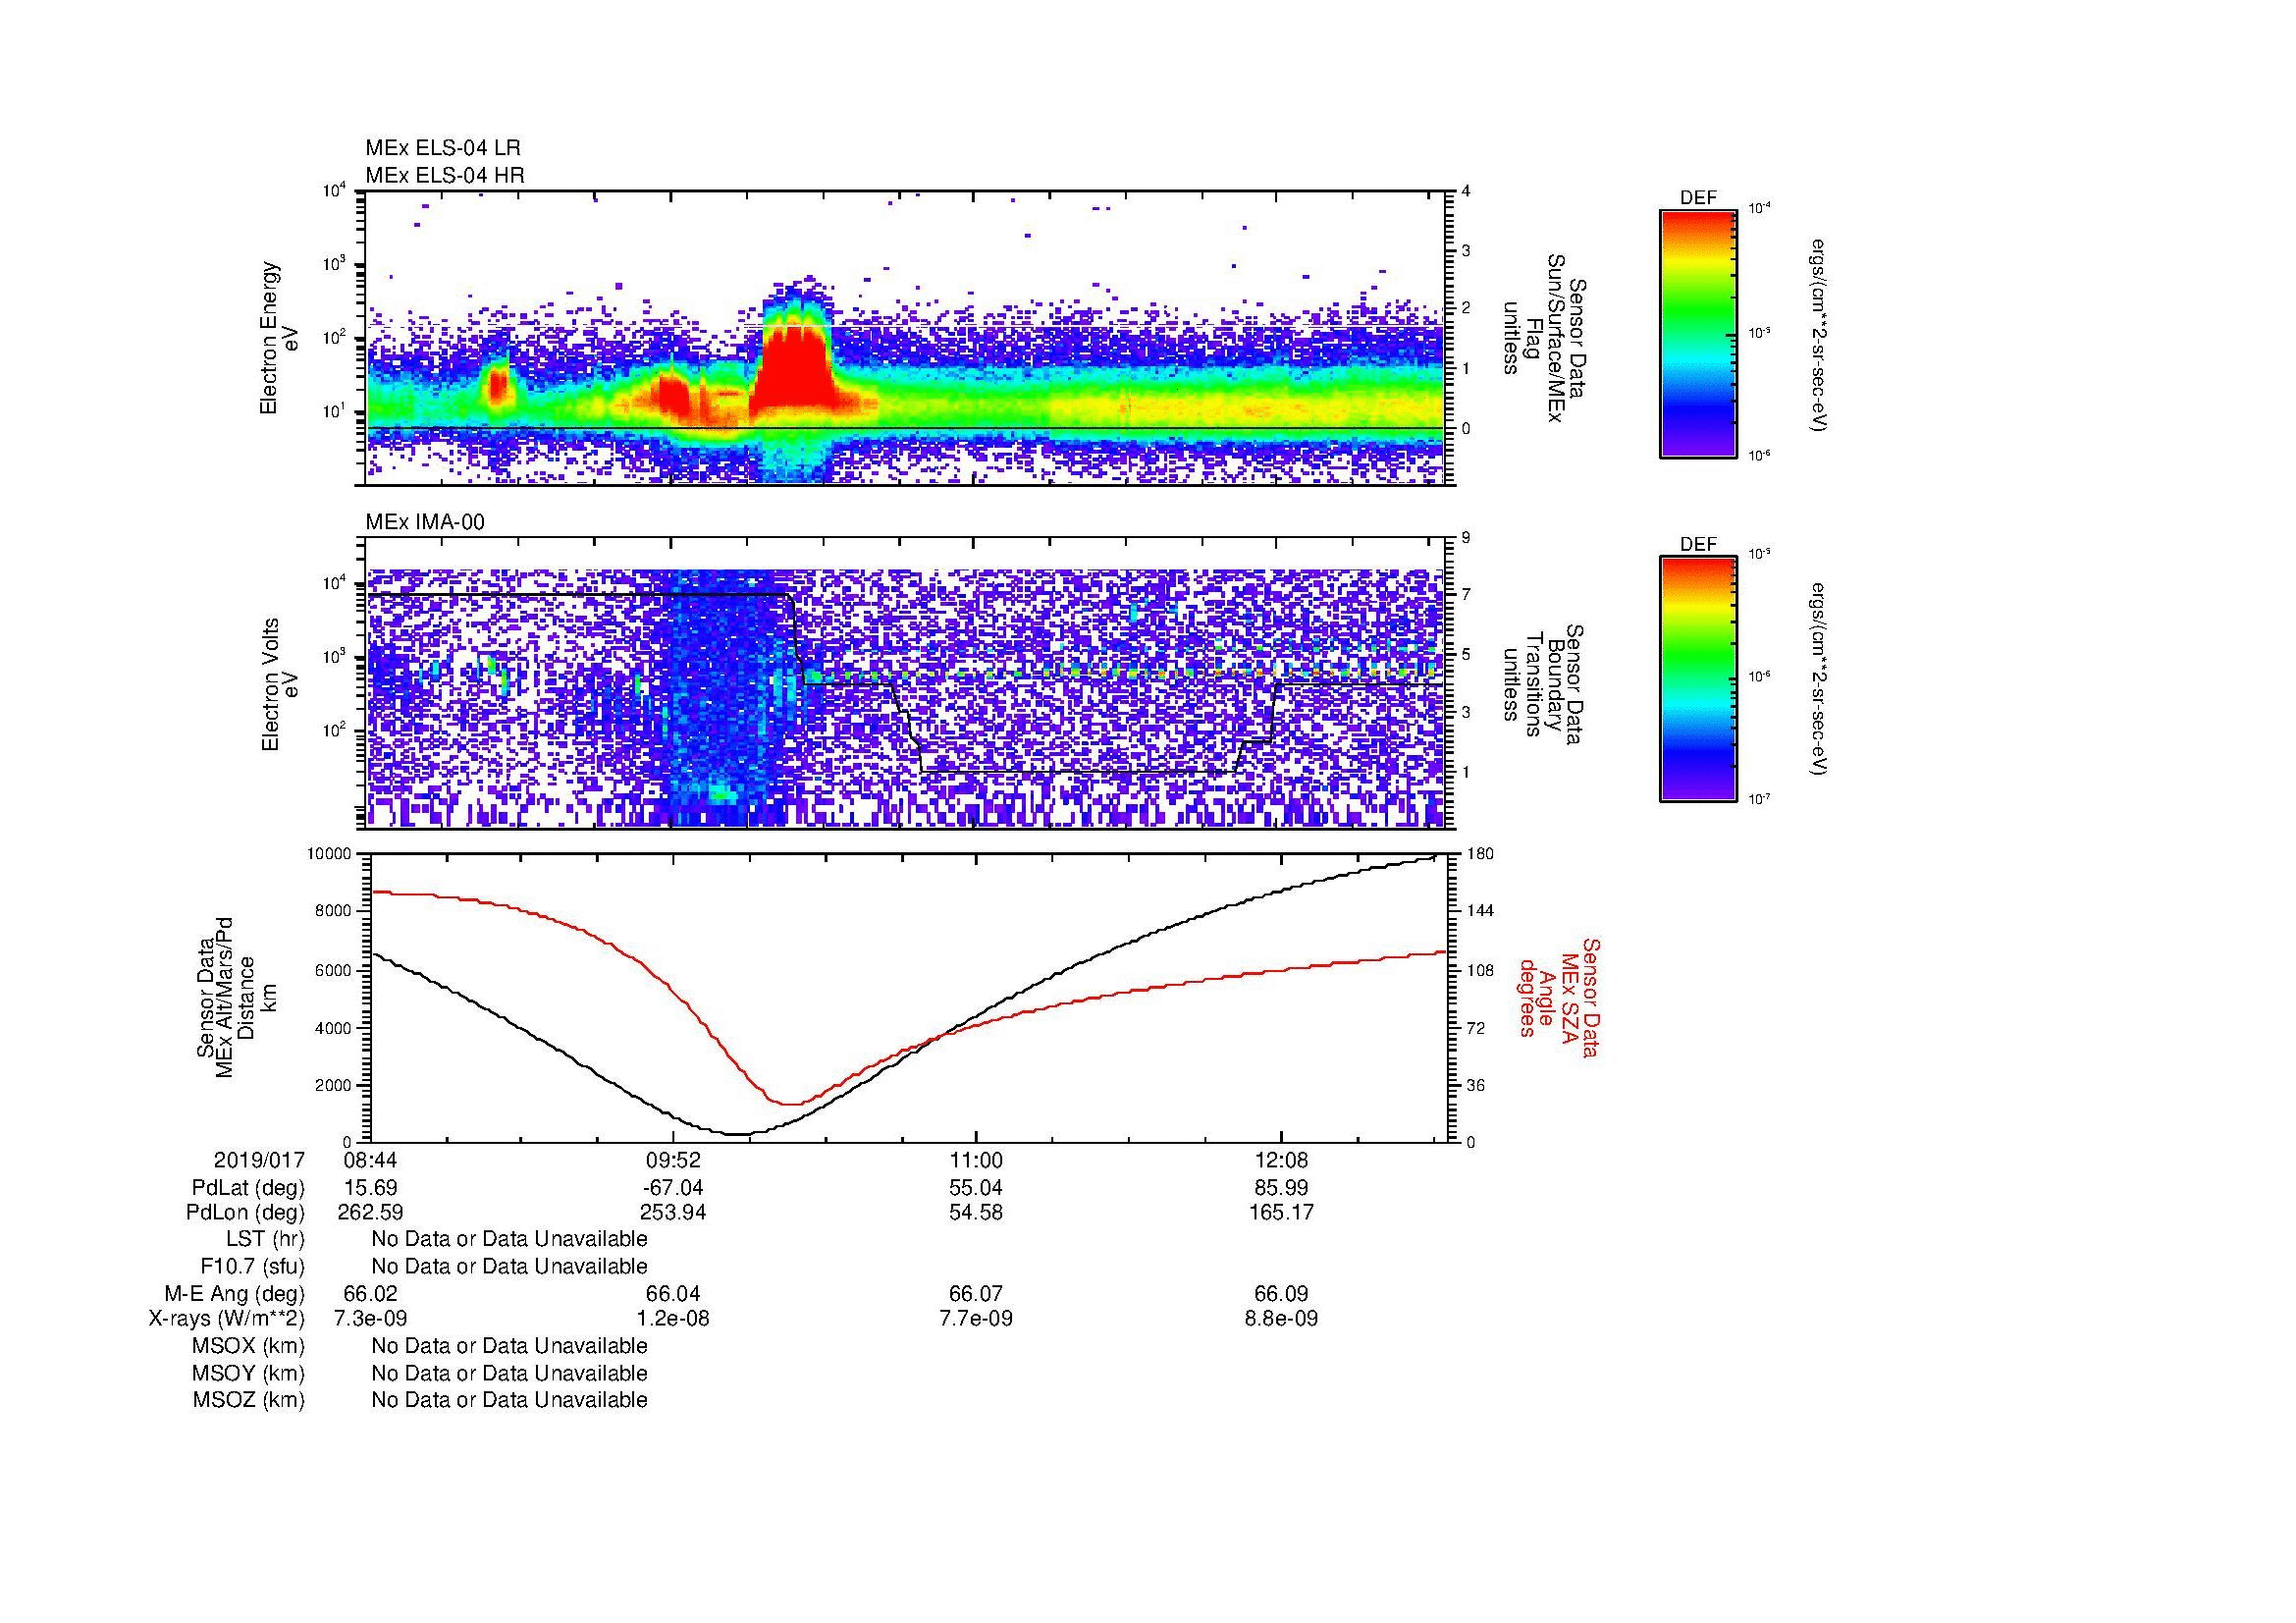Screen dimensions: 2296x1623
Task: Click the red 'MEx SZA Angle' axis label
Action: (1558, 998)
